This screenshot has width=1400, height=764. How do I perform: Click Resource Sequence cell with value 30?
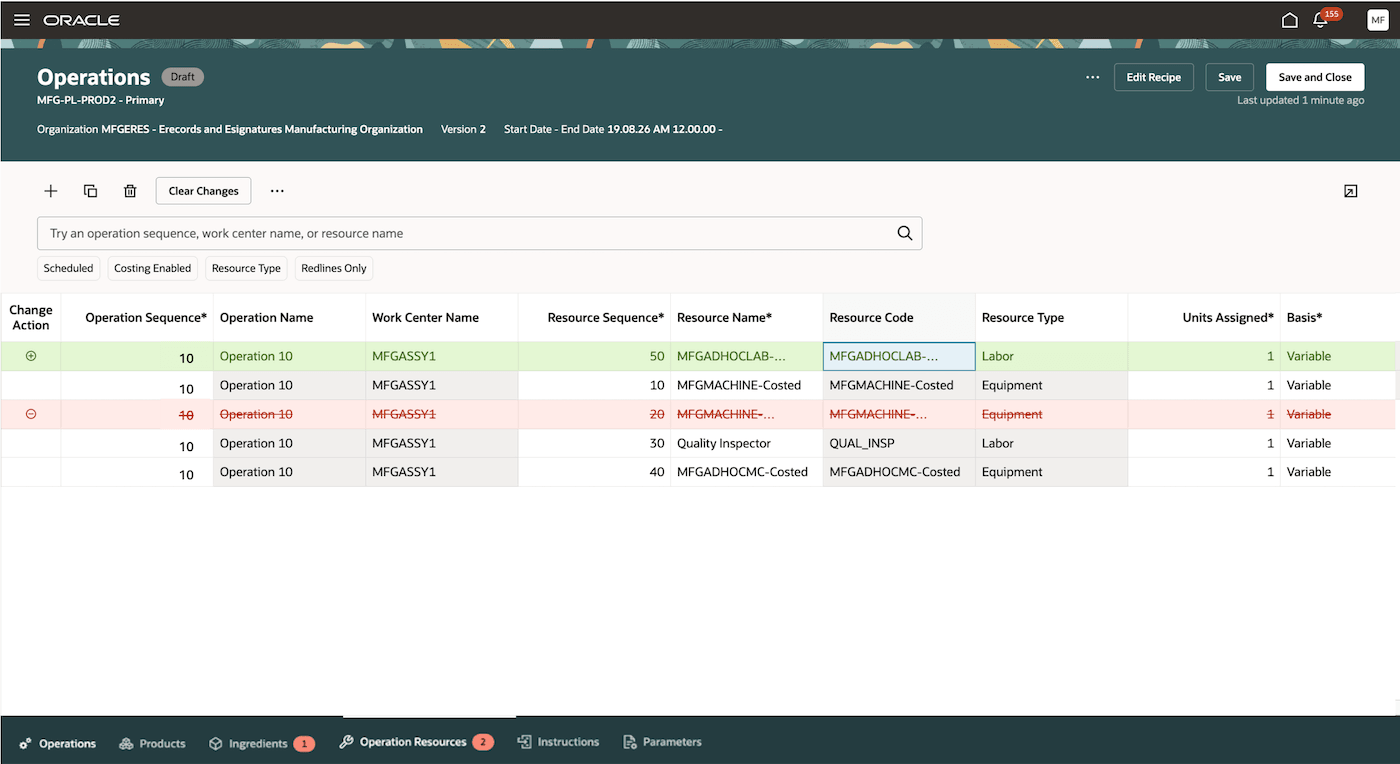[594, 443]
